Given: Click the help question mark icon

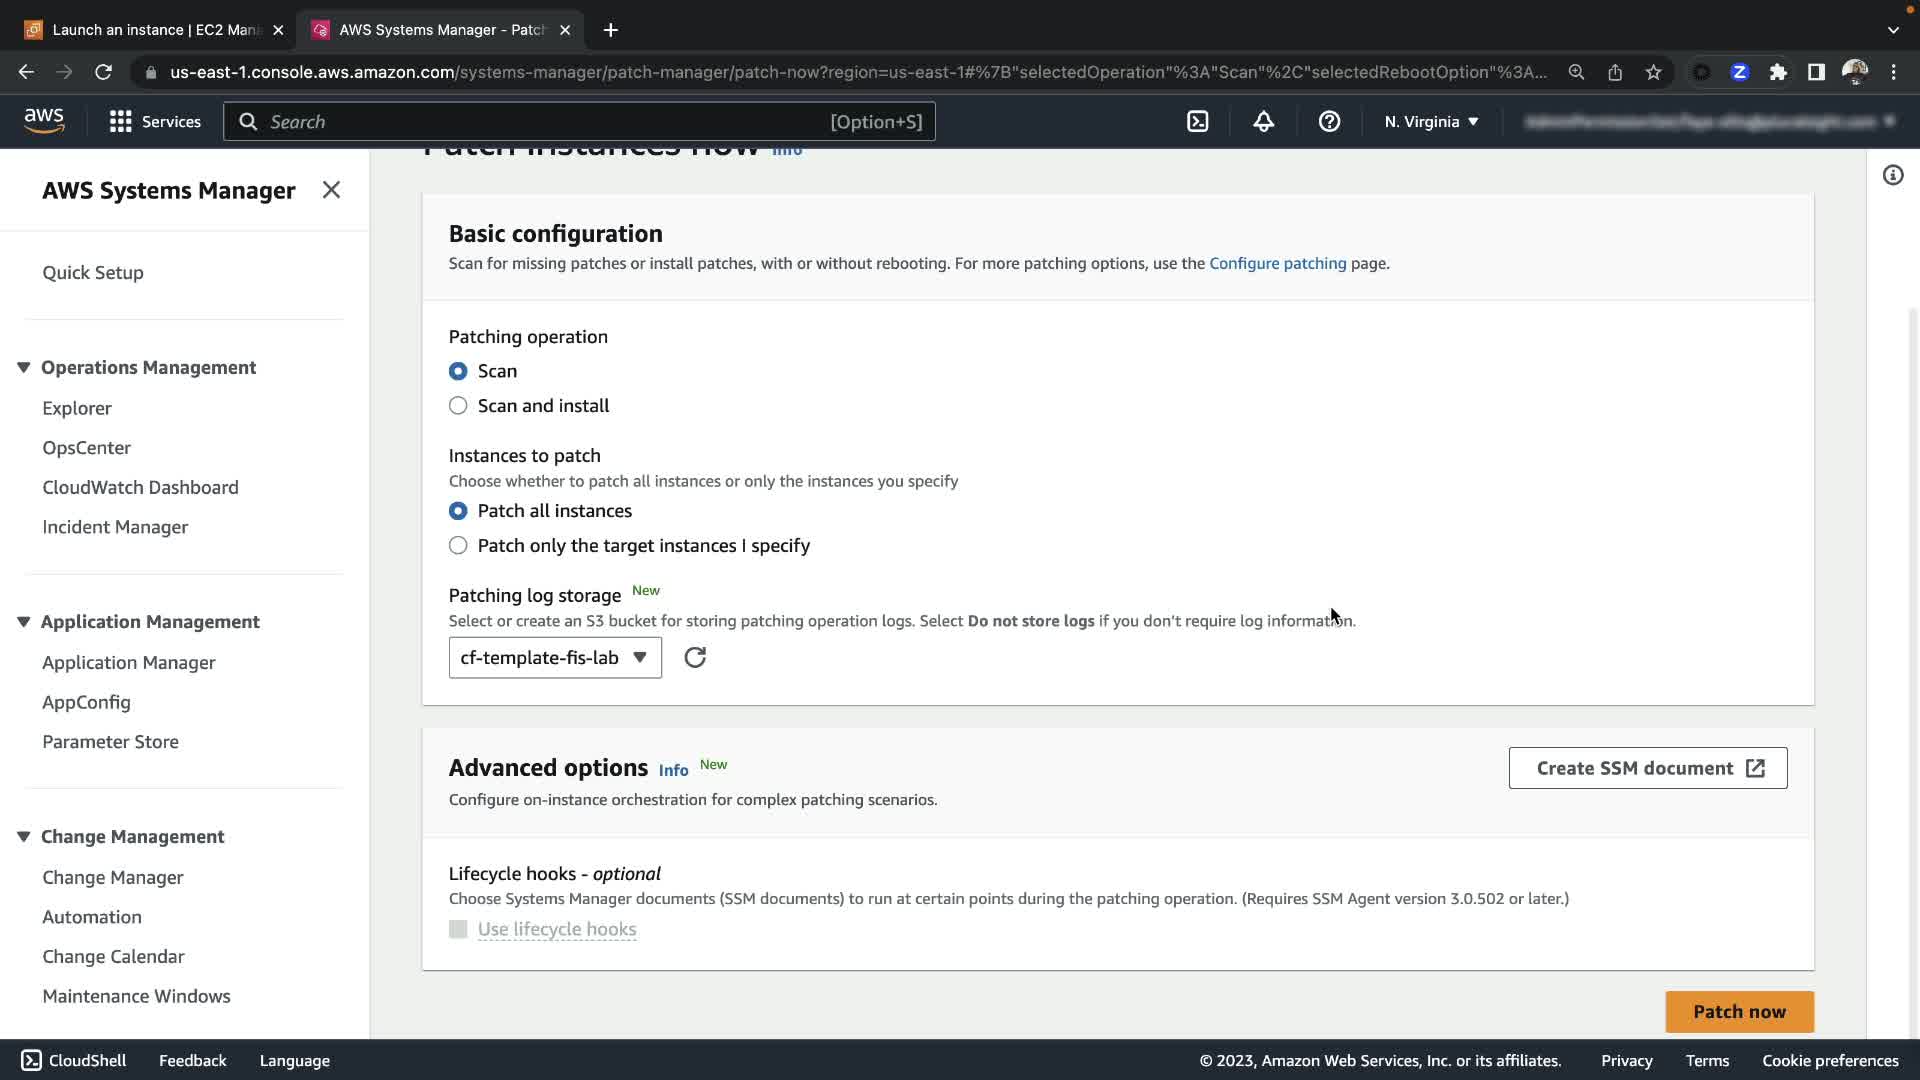Looking at the screenshot, I should click(x=1329, y=121).
